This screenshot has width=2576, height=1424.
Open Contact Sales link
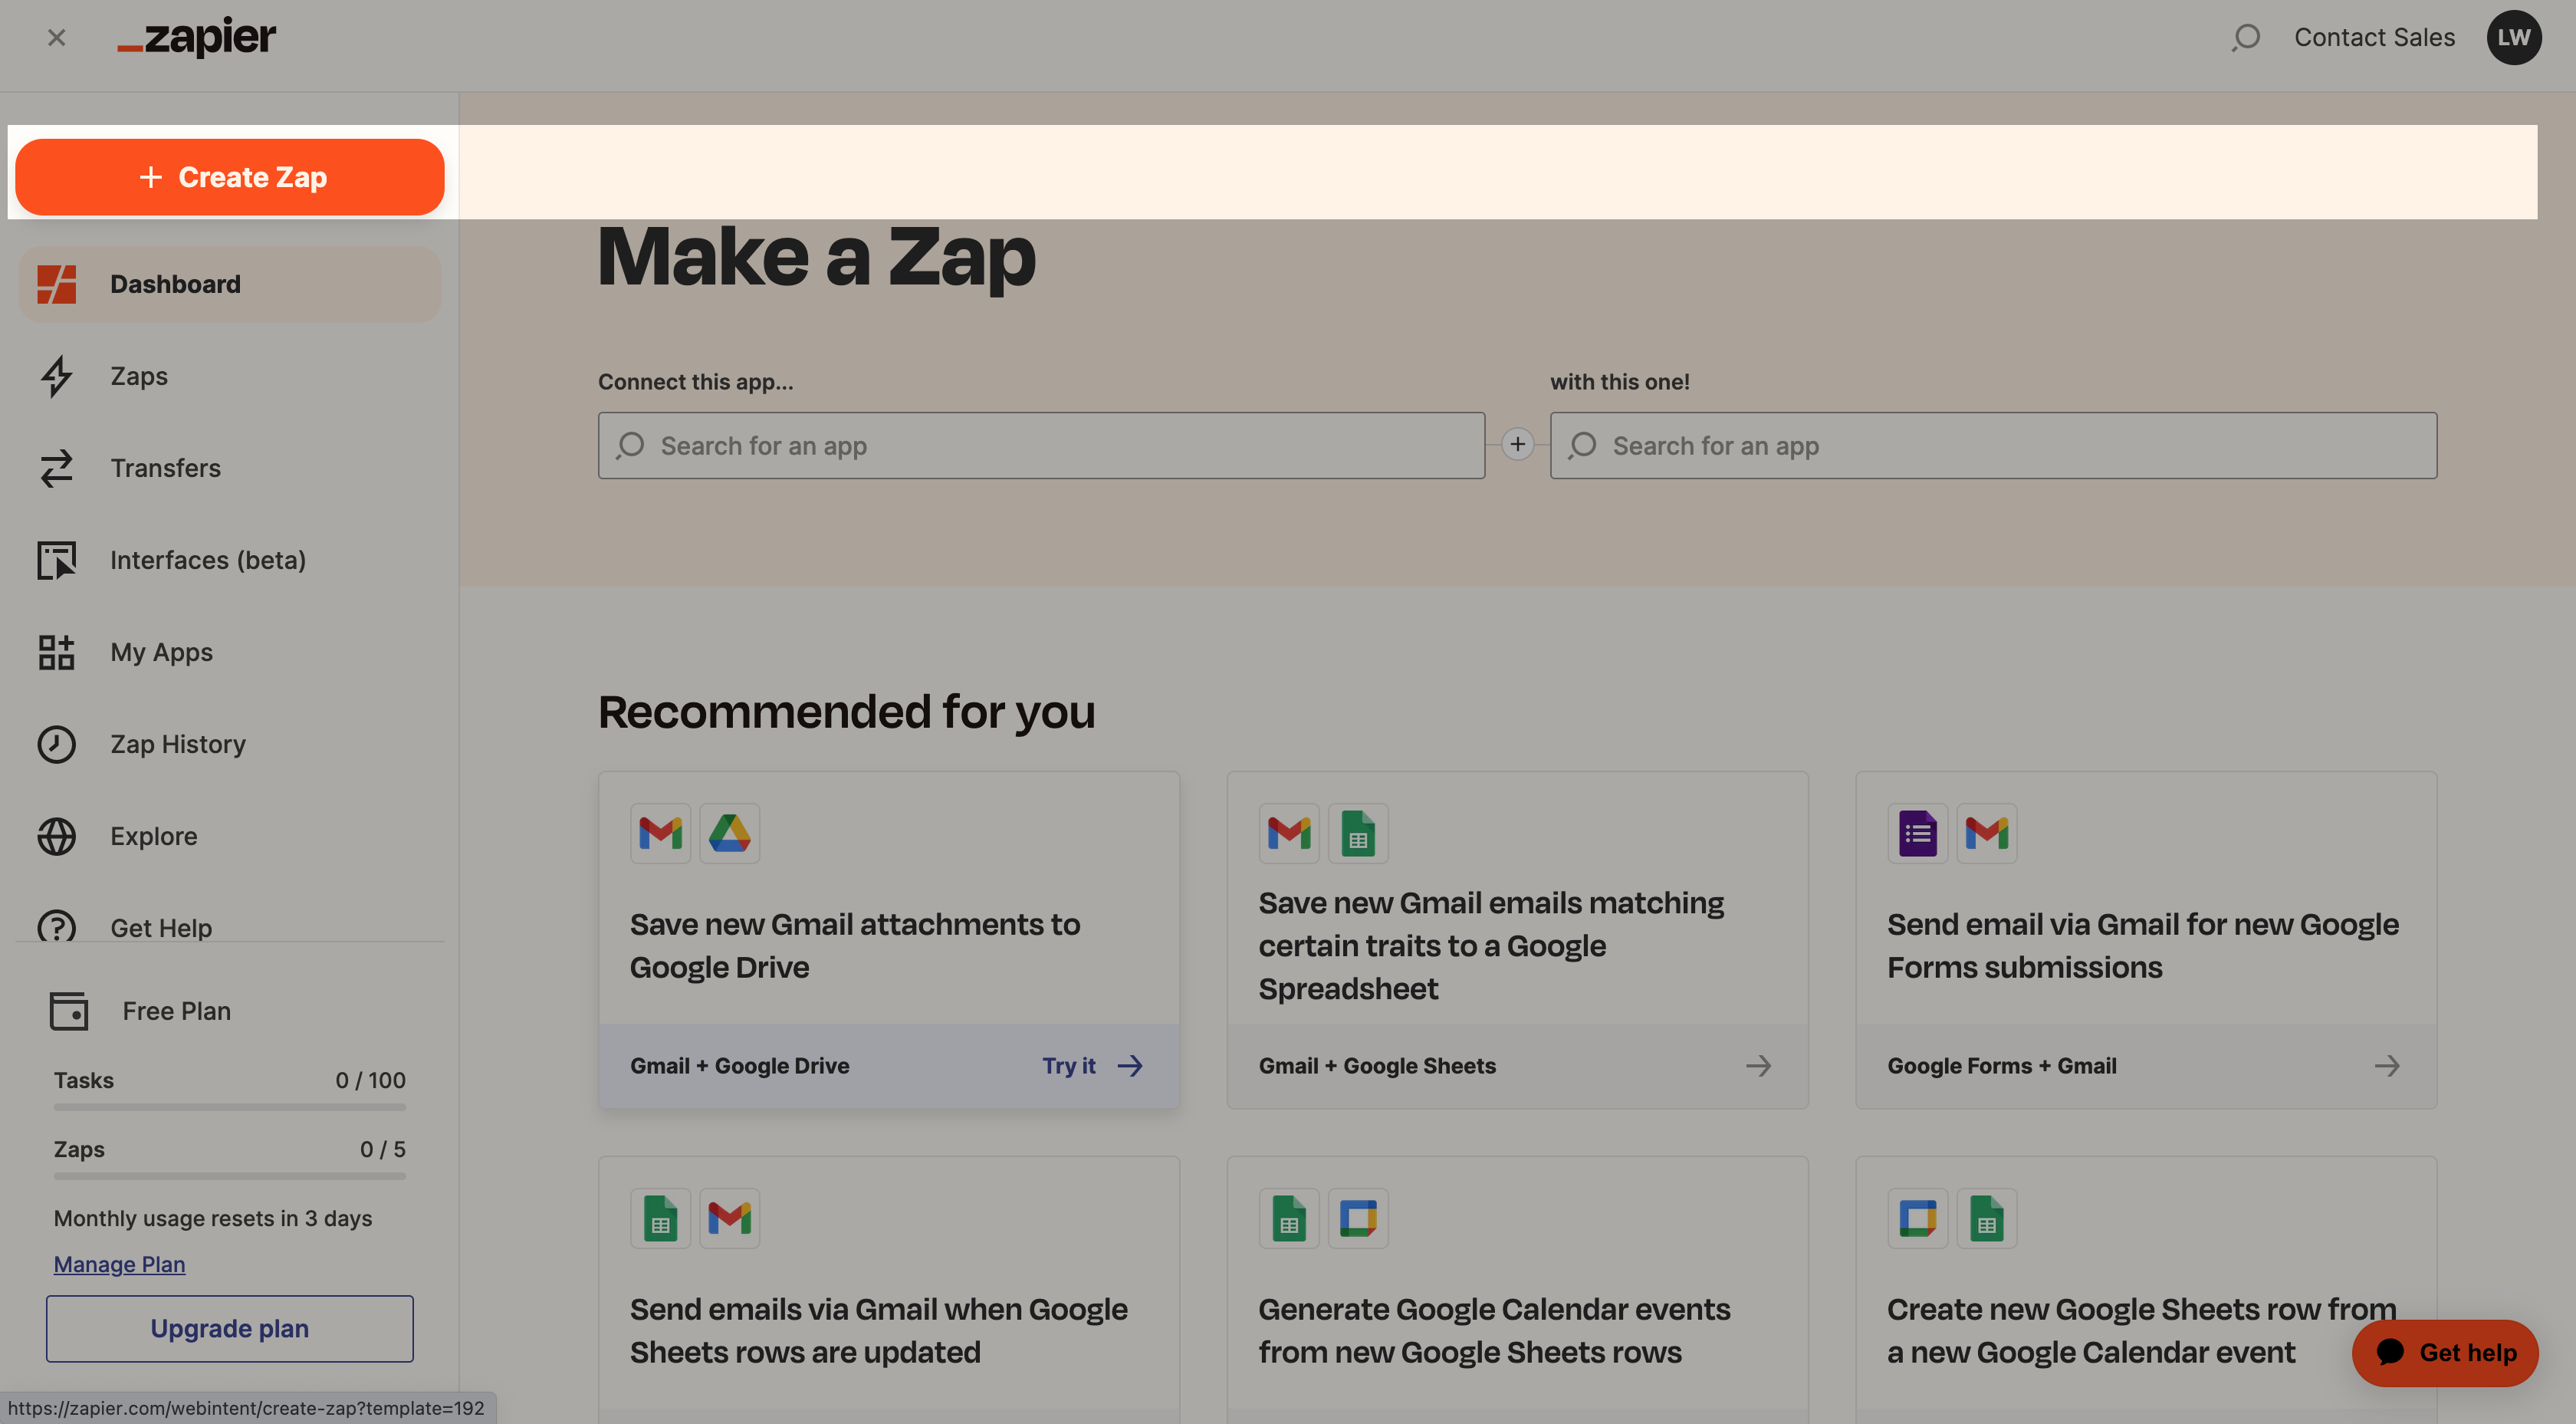[2374, 38]
